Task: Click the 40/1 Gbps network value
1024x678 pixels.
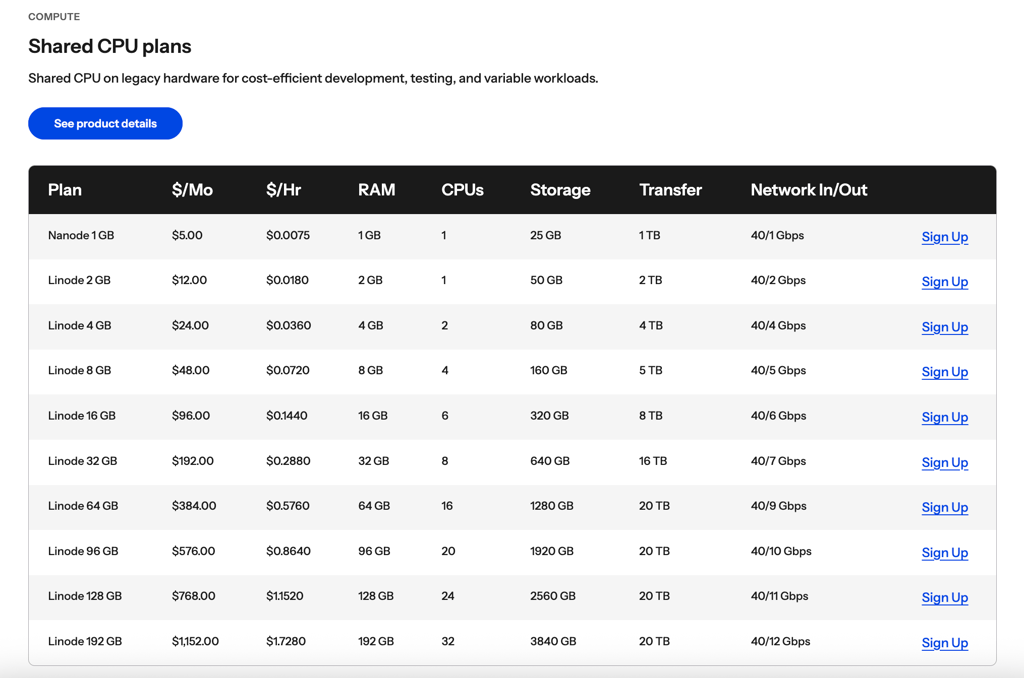Action: 777,235
